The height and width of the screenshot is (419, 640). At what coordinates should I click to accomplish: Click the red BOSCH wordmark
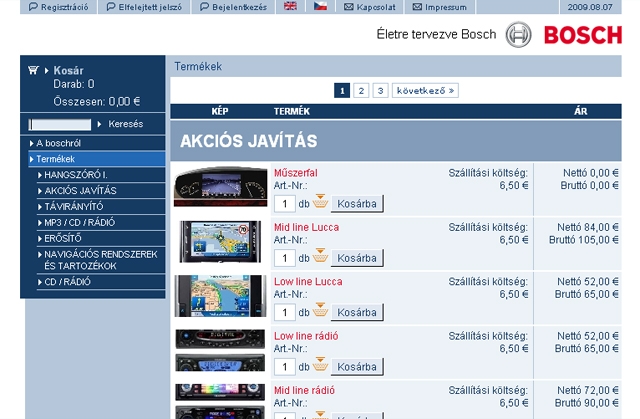583,35
